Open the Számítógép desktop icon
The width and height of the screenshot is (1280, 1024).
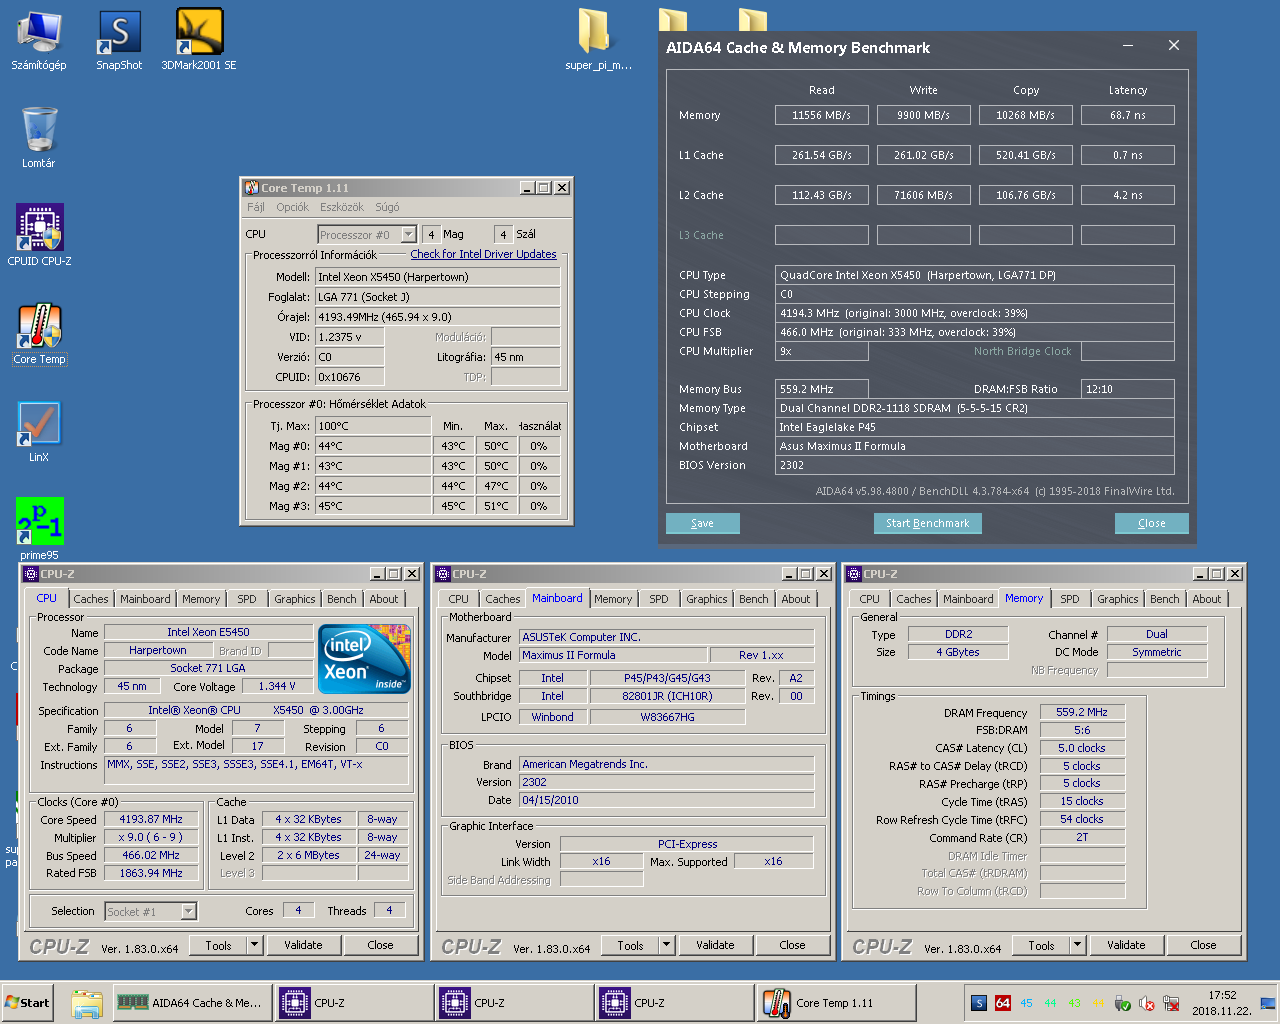39,40
